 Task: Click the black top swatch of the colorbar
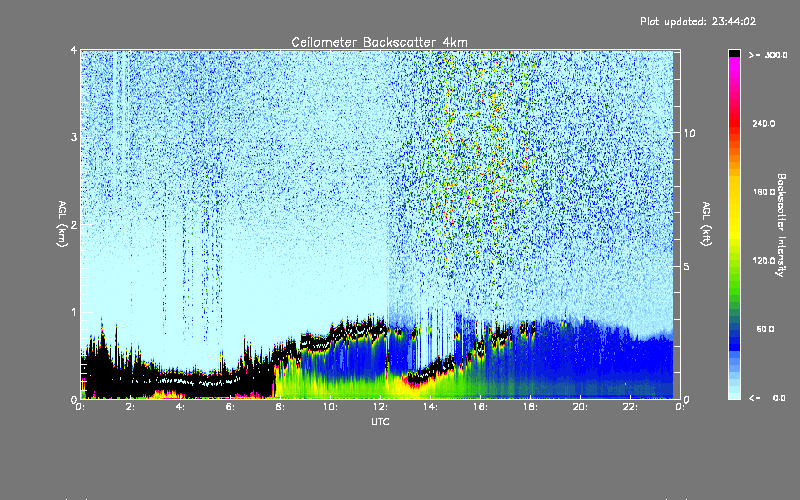click(734, 53)
